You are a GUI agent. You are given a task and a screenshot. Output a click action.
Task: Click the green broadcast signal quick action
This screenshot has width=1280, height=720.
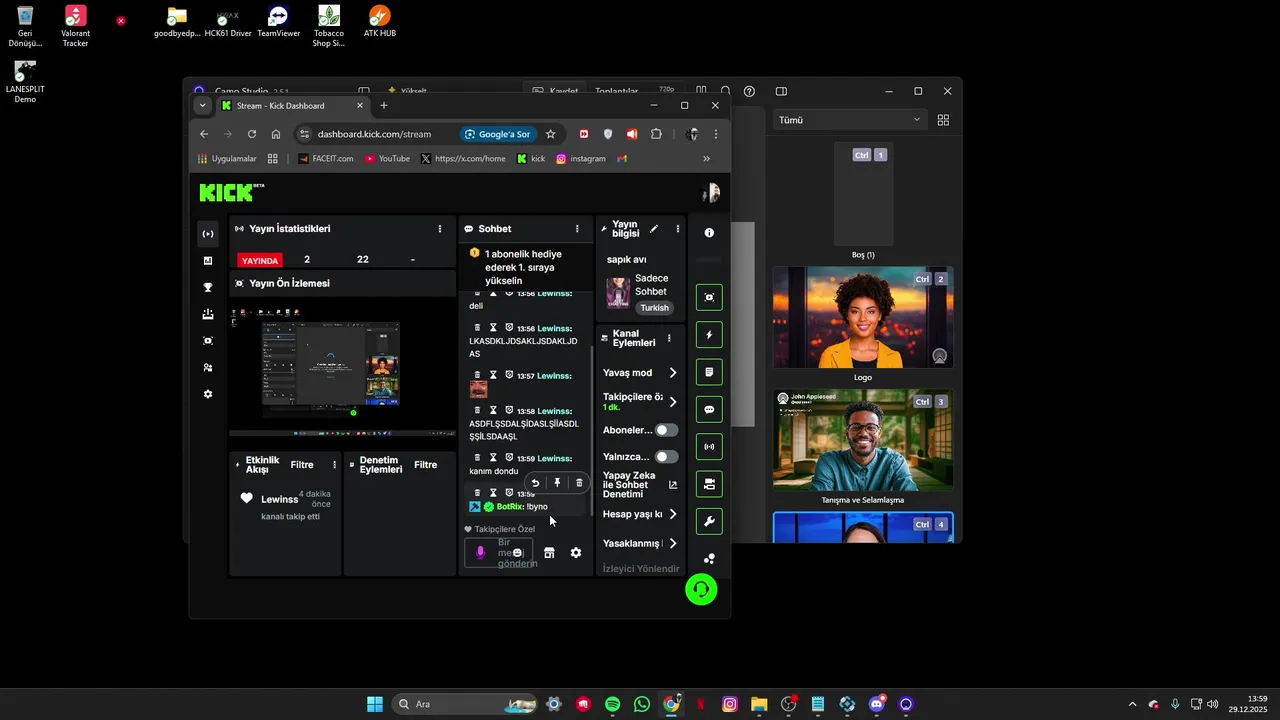709,447
